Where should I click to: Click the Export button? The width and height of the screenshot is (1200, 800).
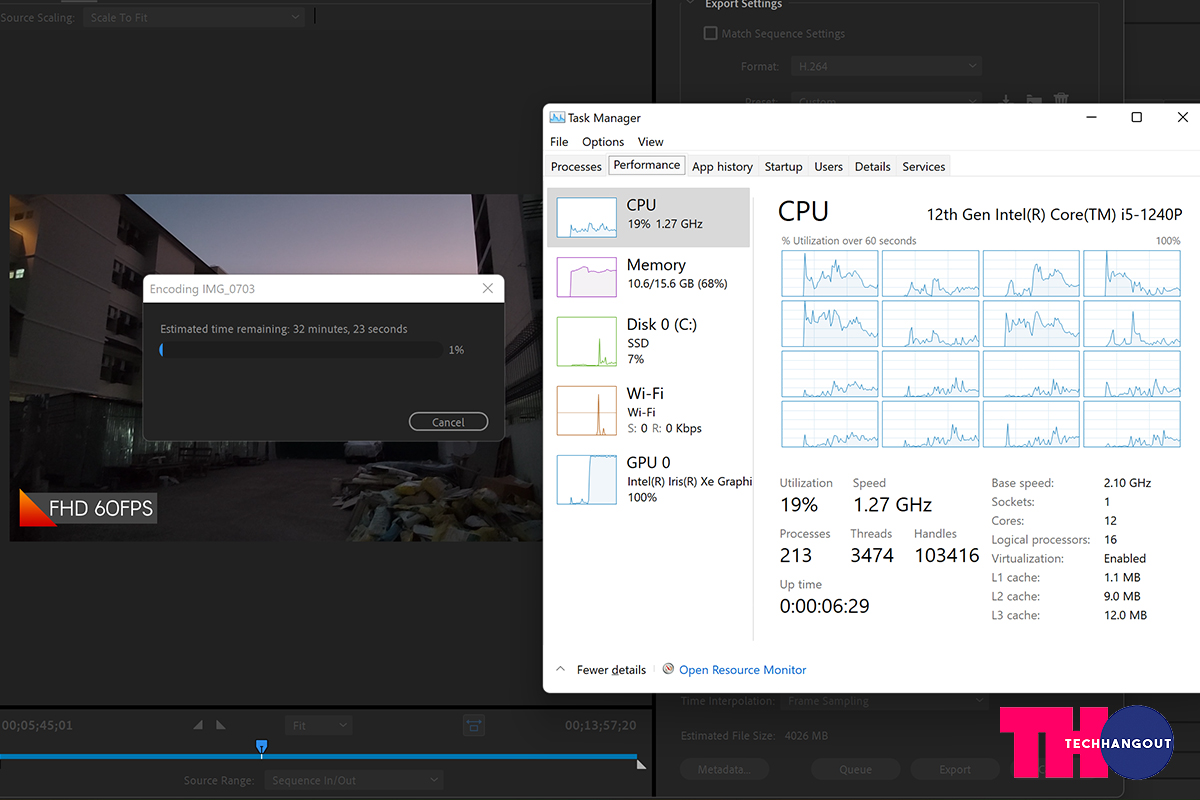(x=955, y=769)
